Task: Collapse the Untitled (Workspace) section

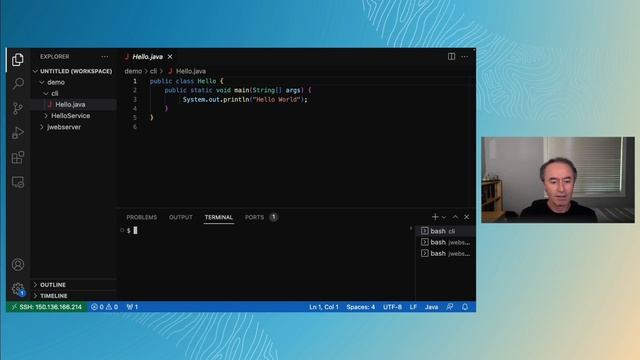Action: 73,71
